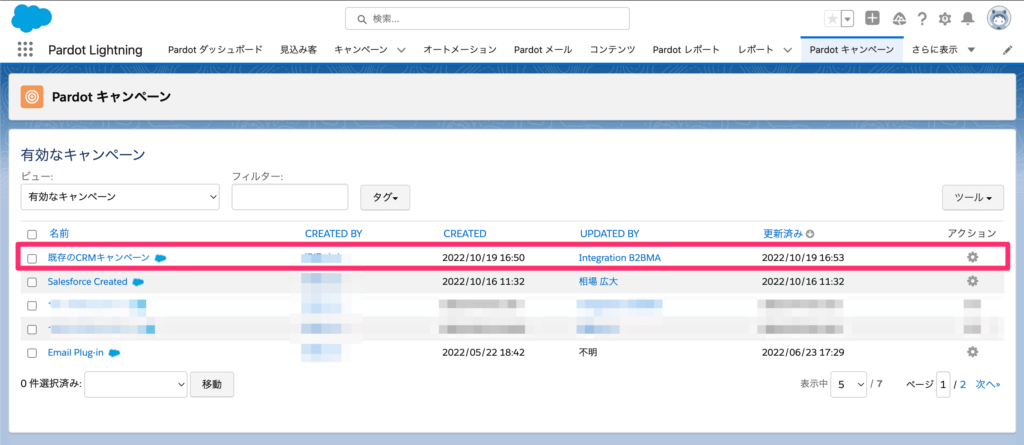The width and height of the screenshot is (1024, 445).
Task: Switch to Pardot ダッシュボード tab
Action: (x=215, y=50)
